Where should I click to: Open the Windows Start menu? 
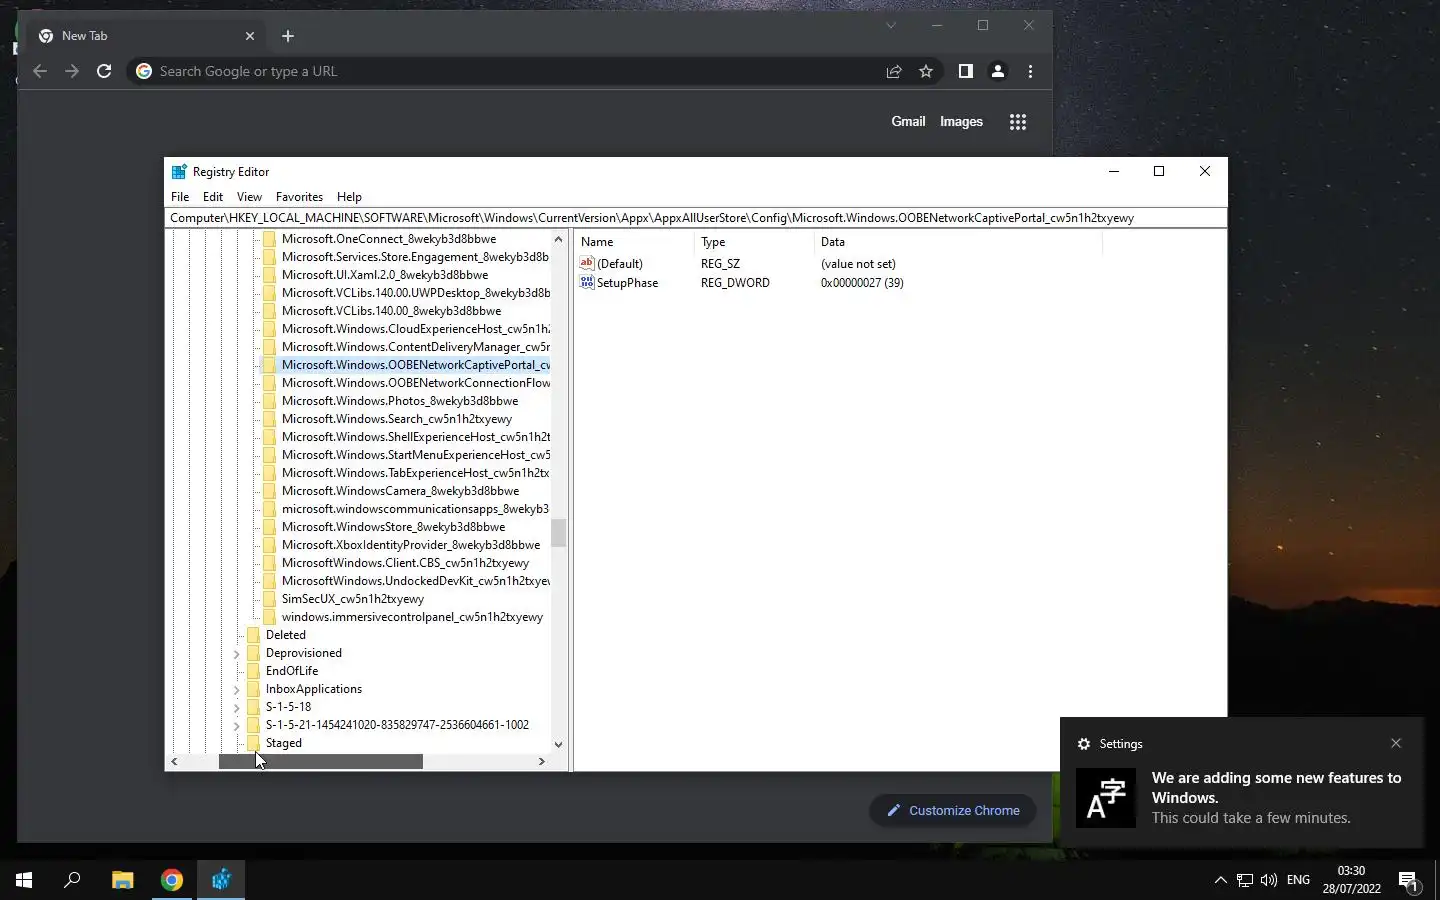click(x=24, y=880)
